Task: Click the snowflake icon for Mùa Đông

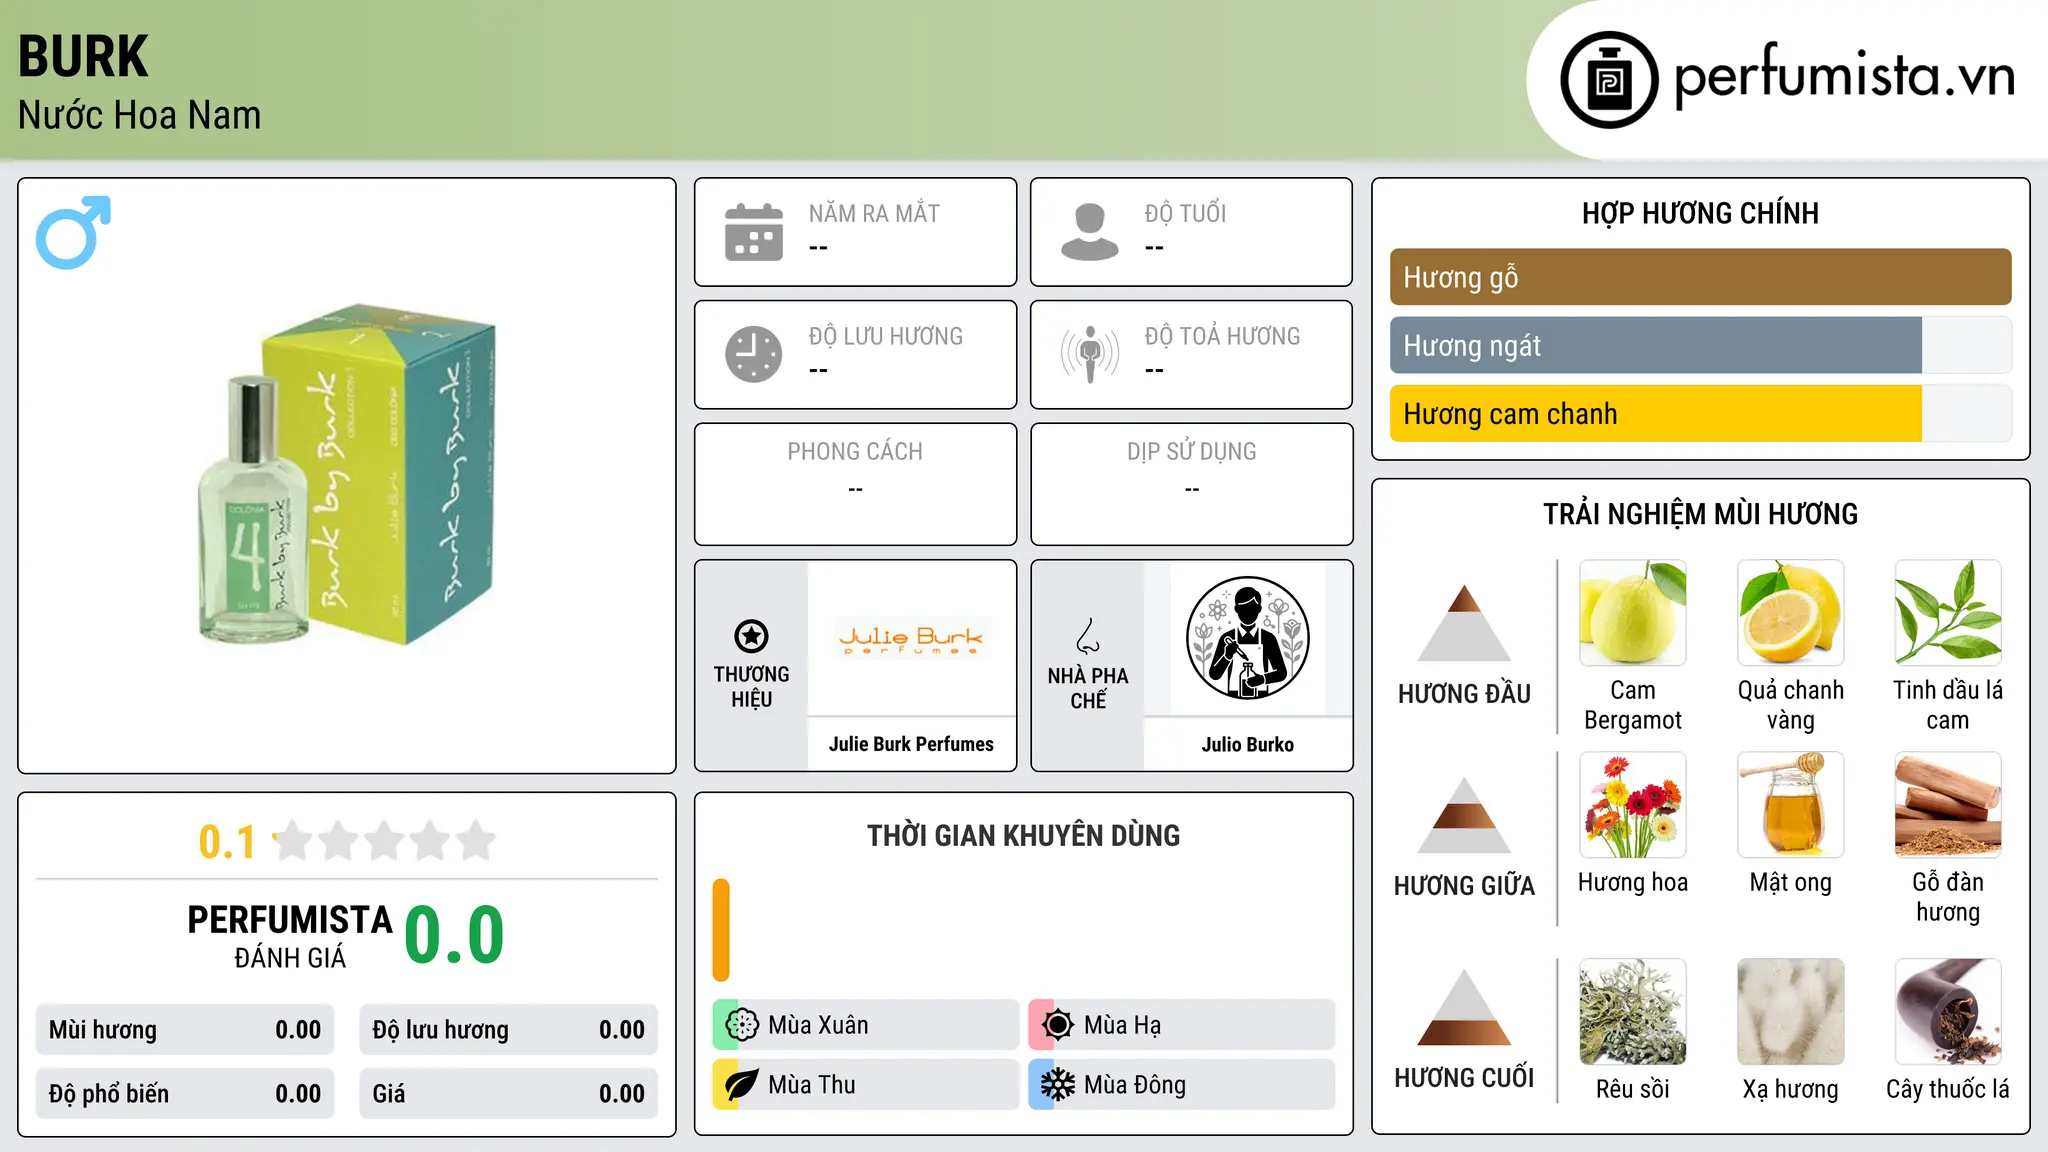Action: (1058, 1085)
